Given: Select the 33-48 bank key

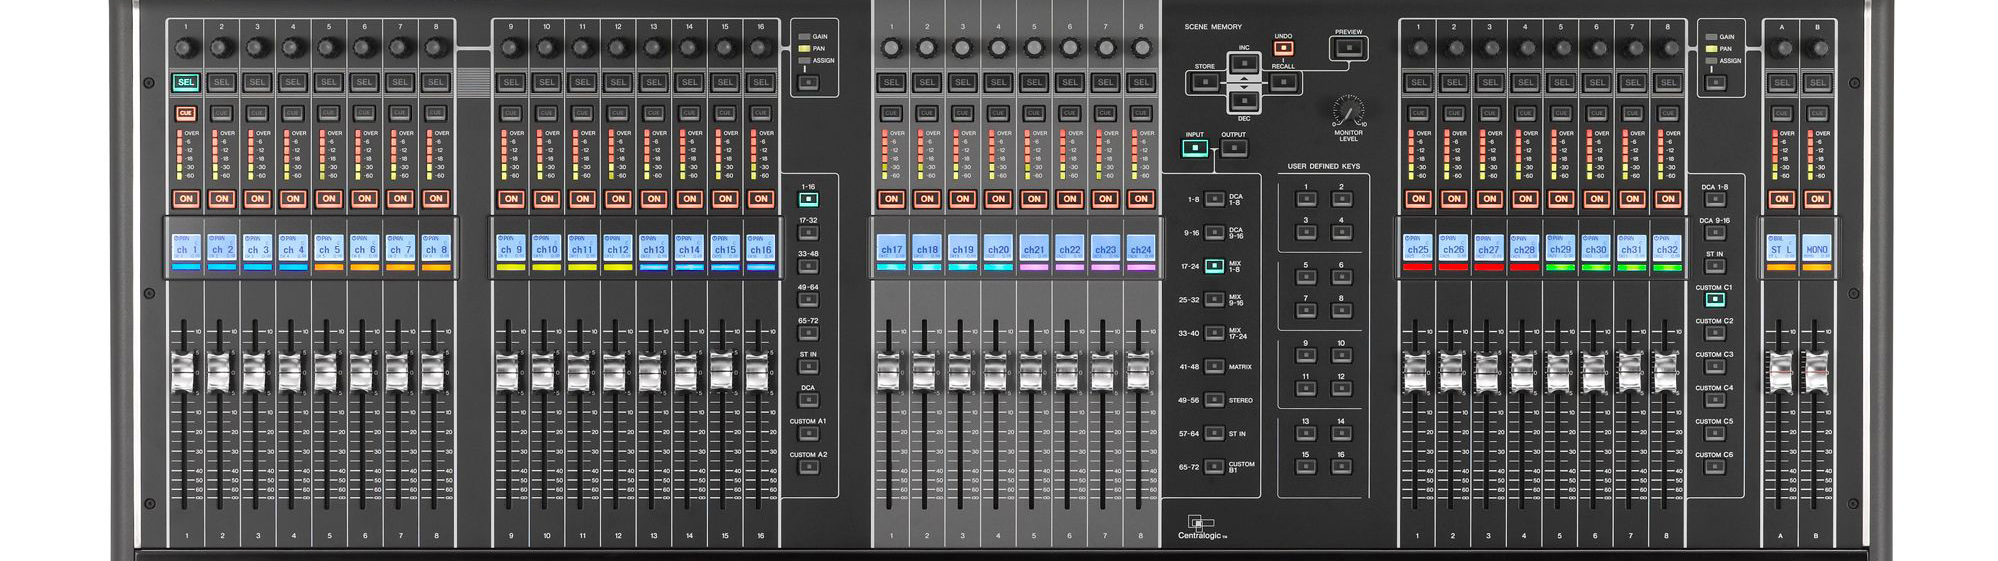Looking at the screenshot, I should coord(808,267).
